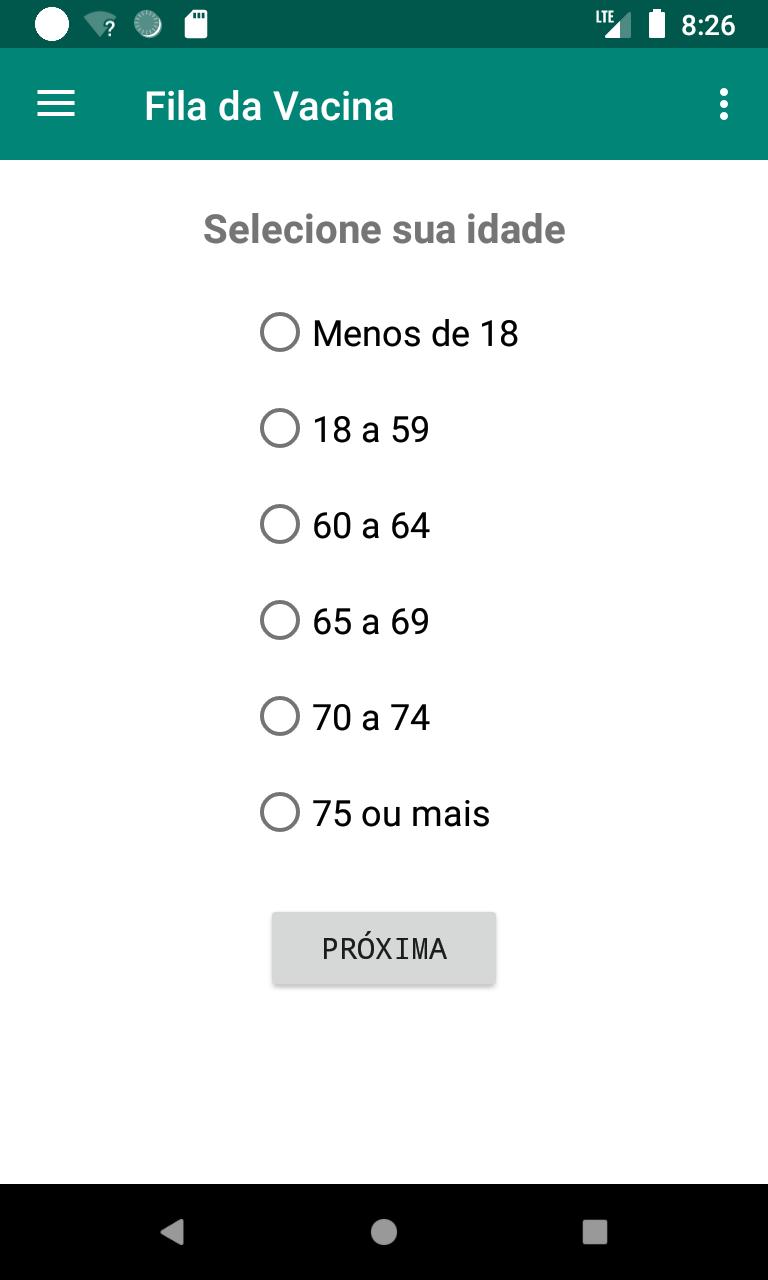This screenshot has width=768, height=1280.
Task: Tap the 8:26 clock in status bar
Action: click(x=708, y=25)
